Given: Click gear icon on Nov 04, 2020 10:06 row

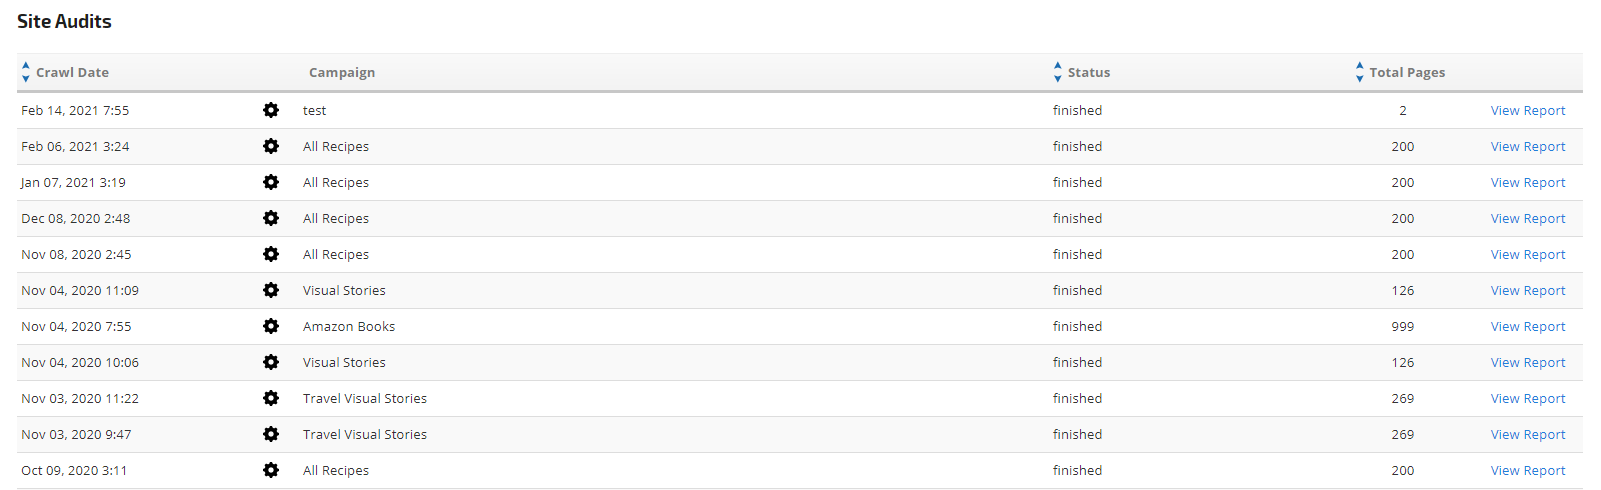Looking at the screenshot, I should pos(271,362).
